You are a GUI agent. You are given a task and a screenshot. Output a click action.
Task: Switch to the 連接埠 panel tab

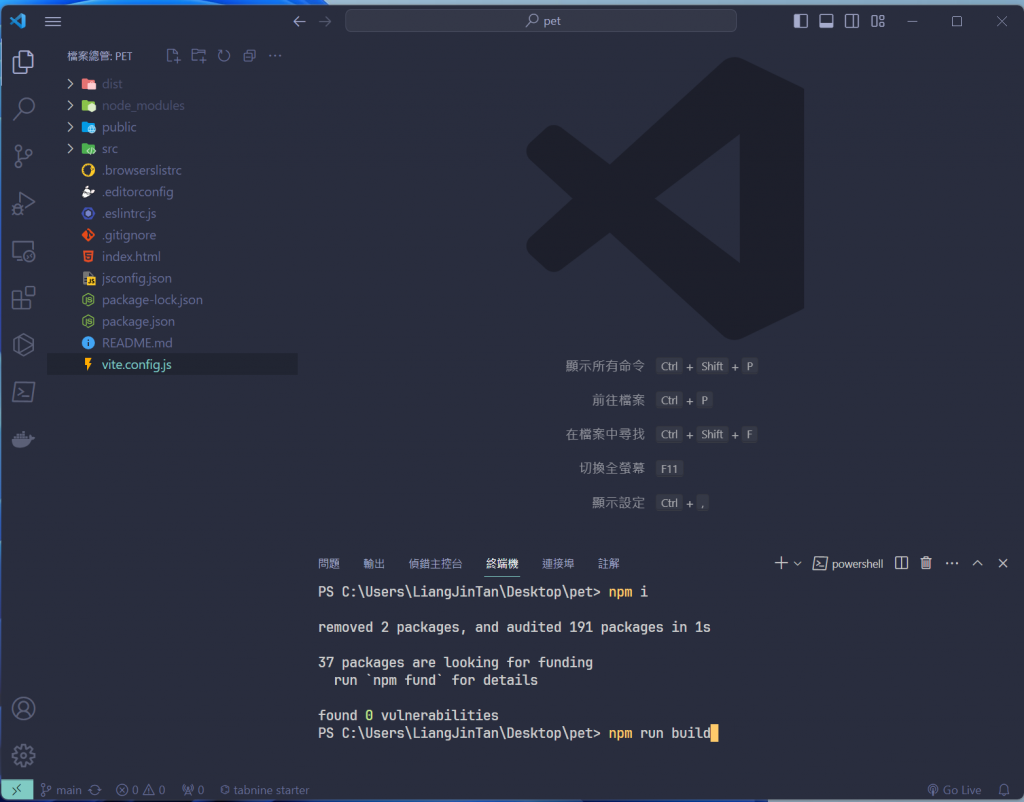pyautogui.click(x=558, y=564)
